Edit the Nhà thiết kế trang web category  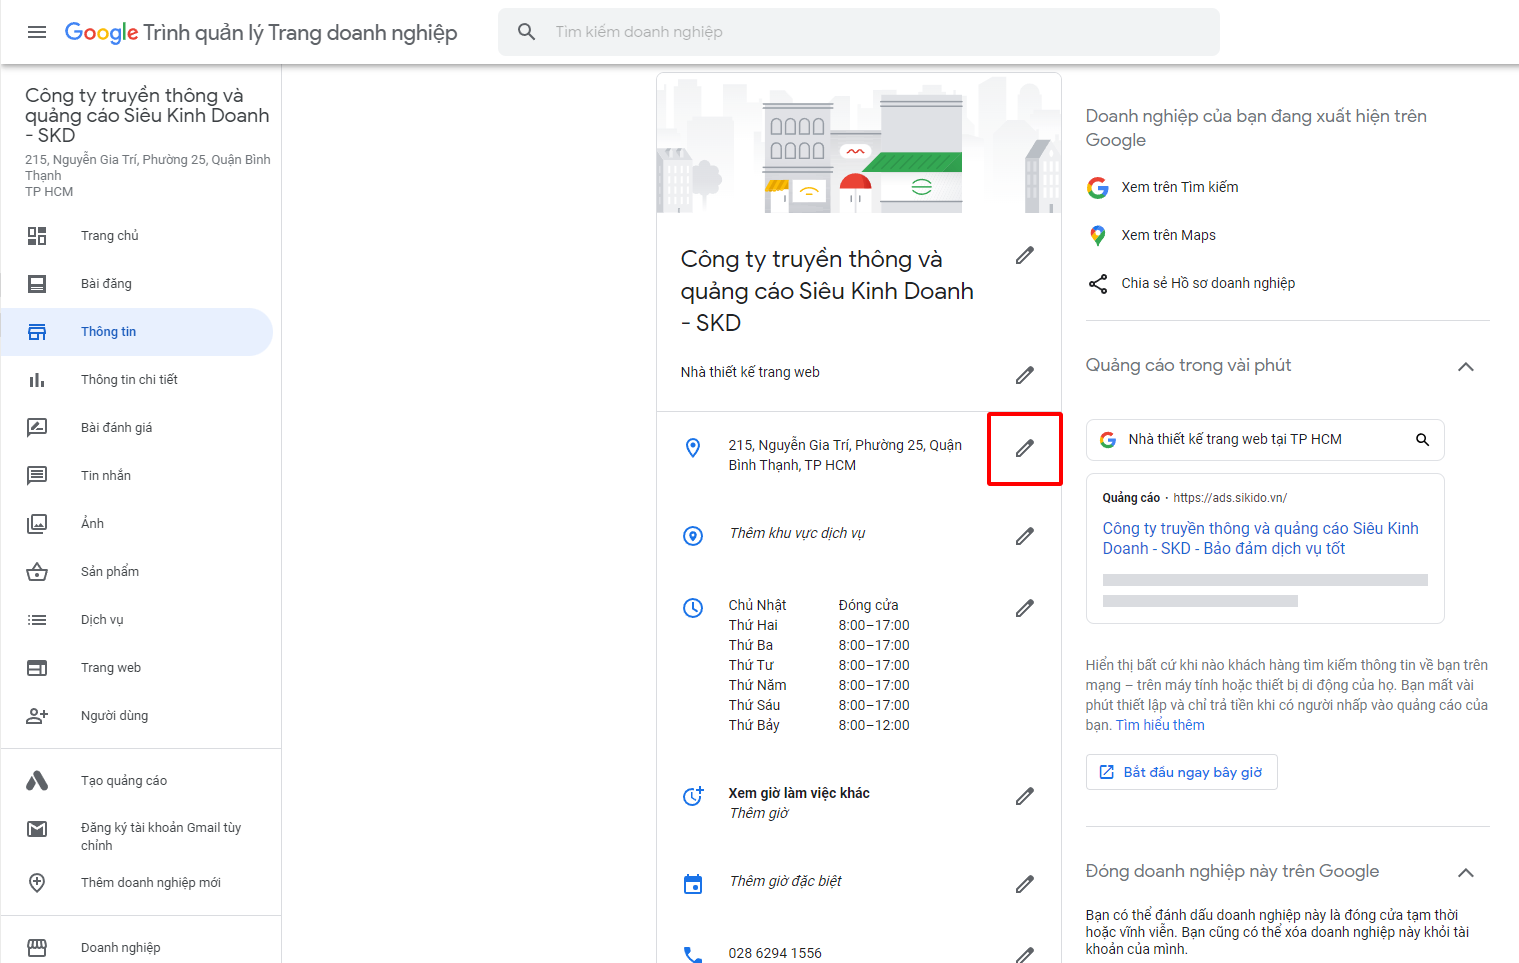[1024, 376]
